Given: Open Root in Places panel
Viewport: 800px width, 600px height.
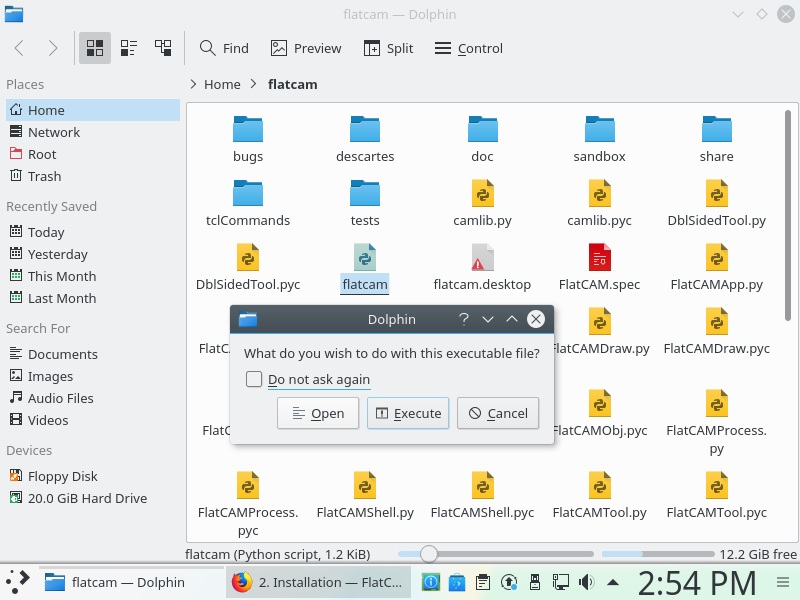Looking at the screenshot, I should [x=93, y=154].
